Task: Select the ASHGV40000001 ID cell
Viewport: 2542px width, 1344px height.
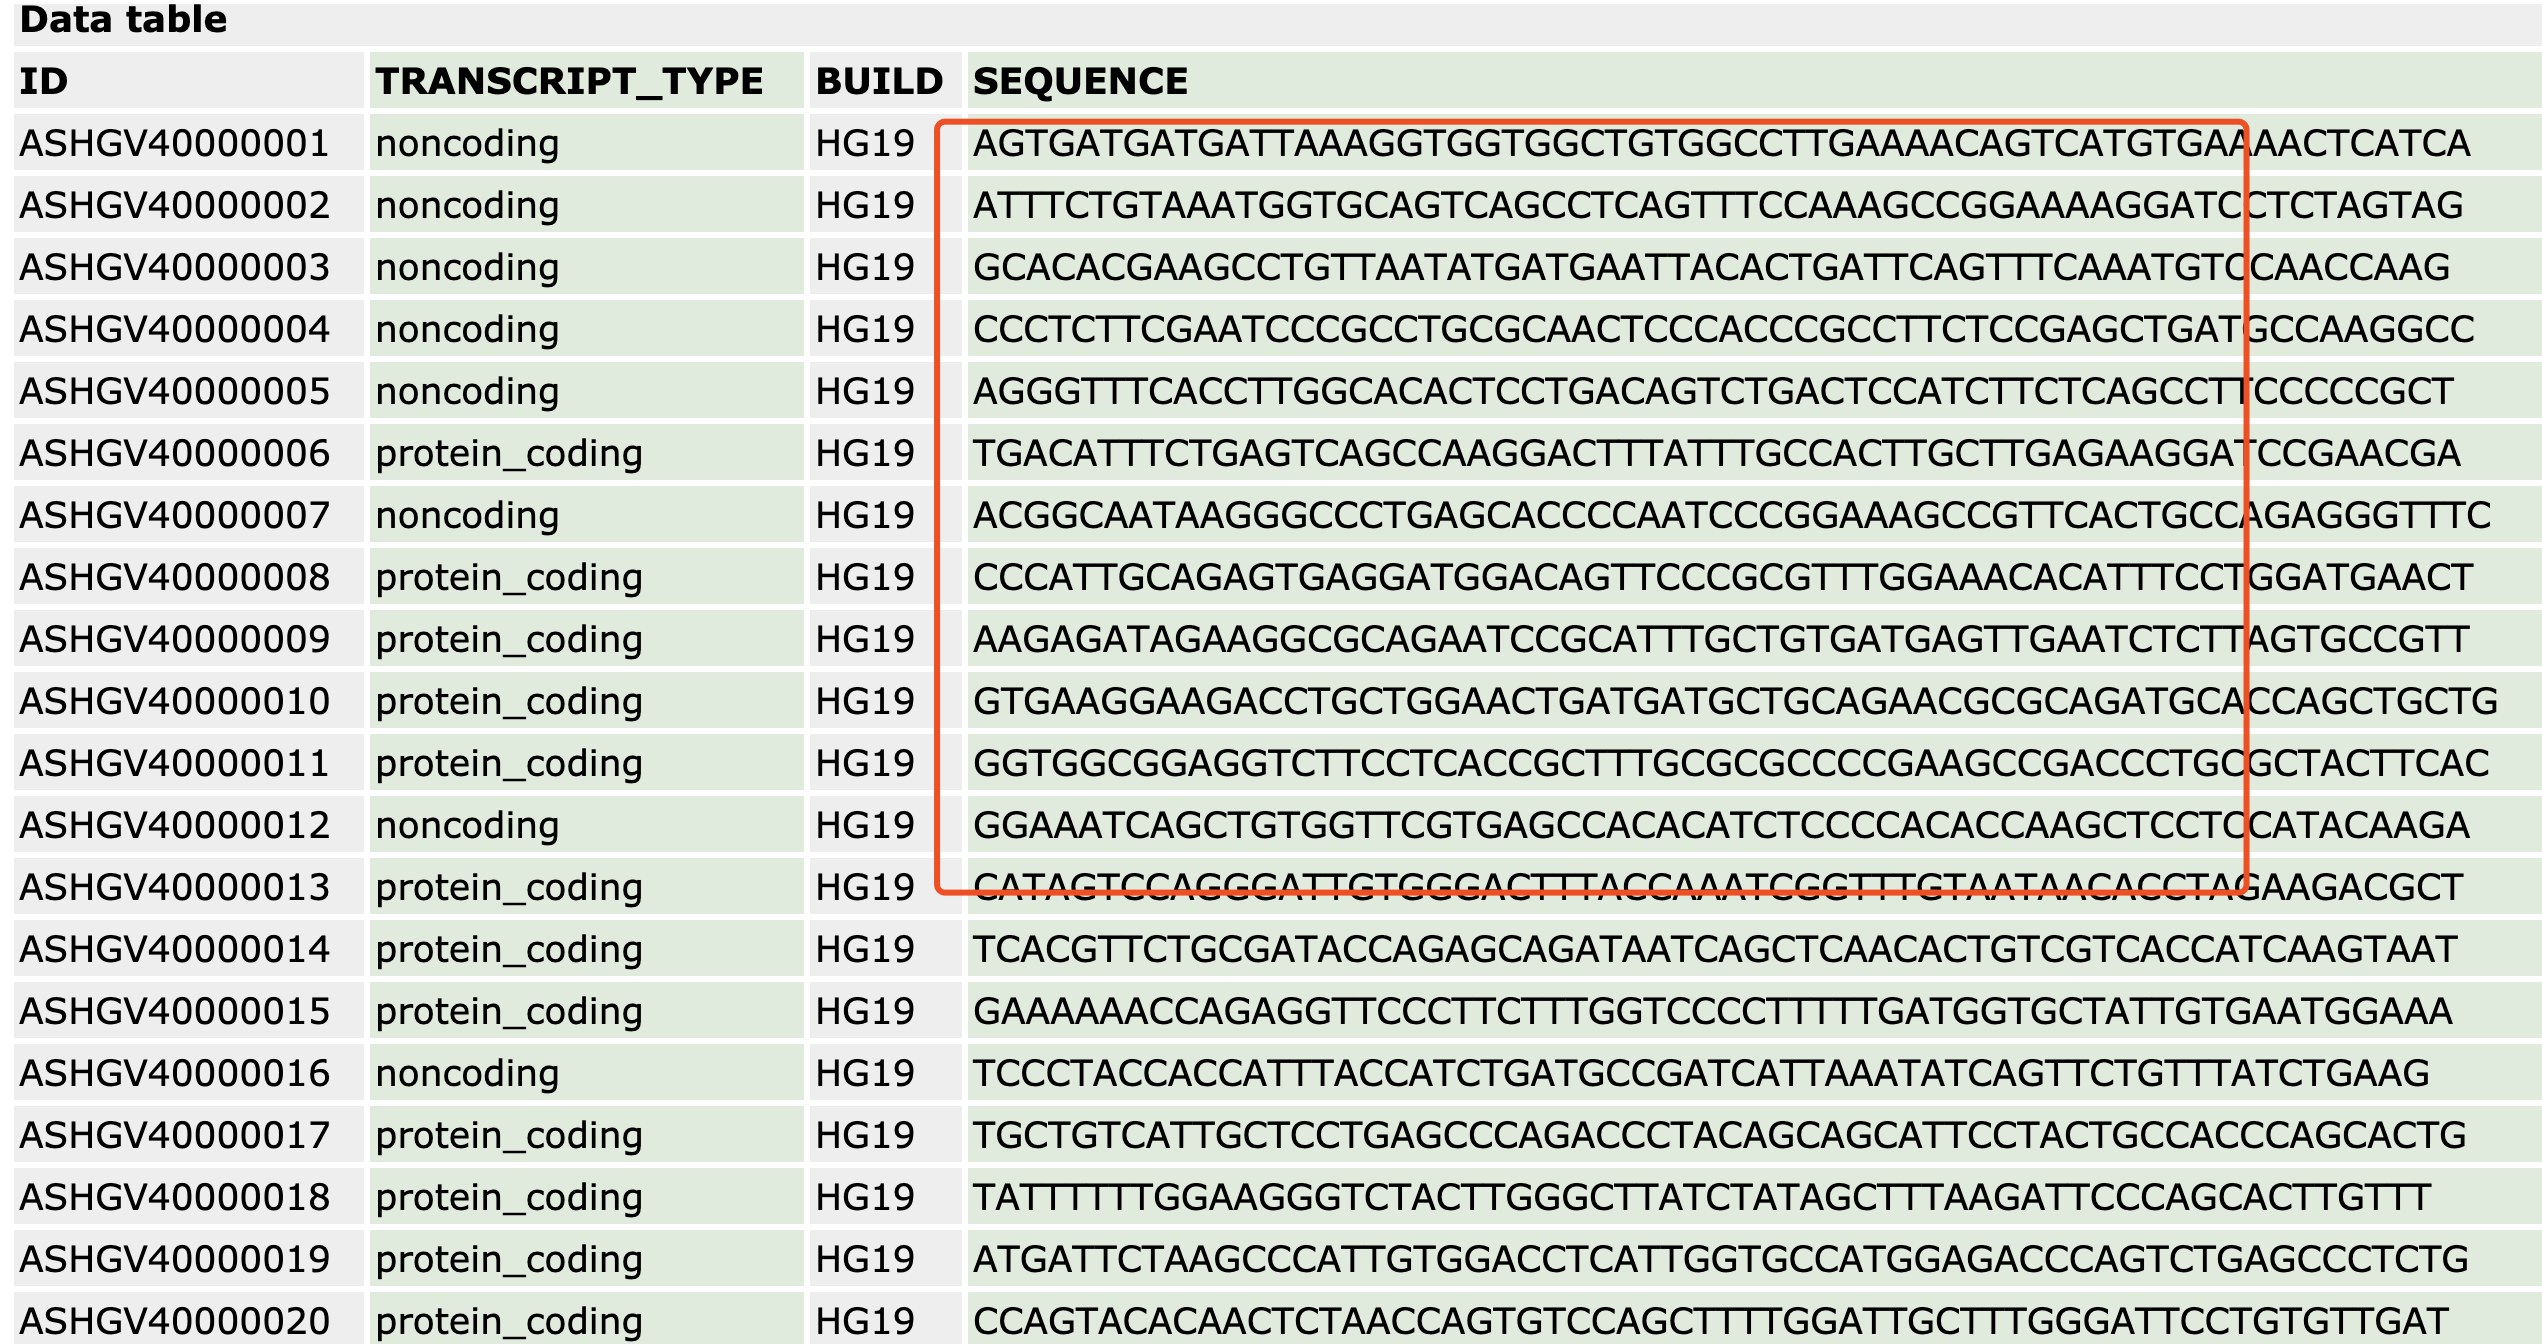Action: coord(174,144)
